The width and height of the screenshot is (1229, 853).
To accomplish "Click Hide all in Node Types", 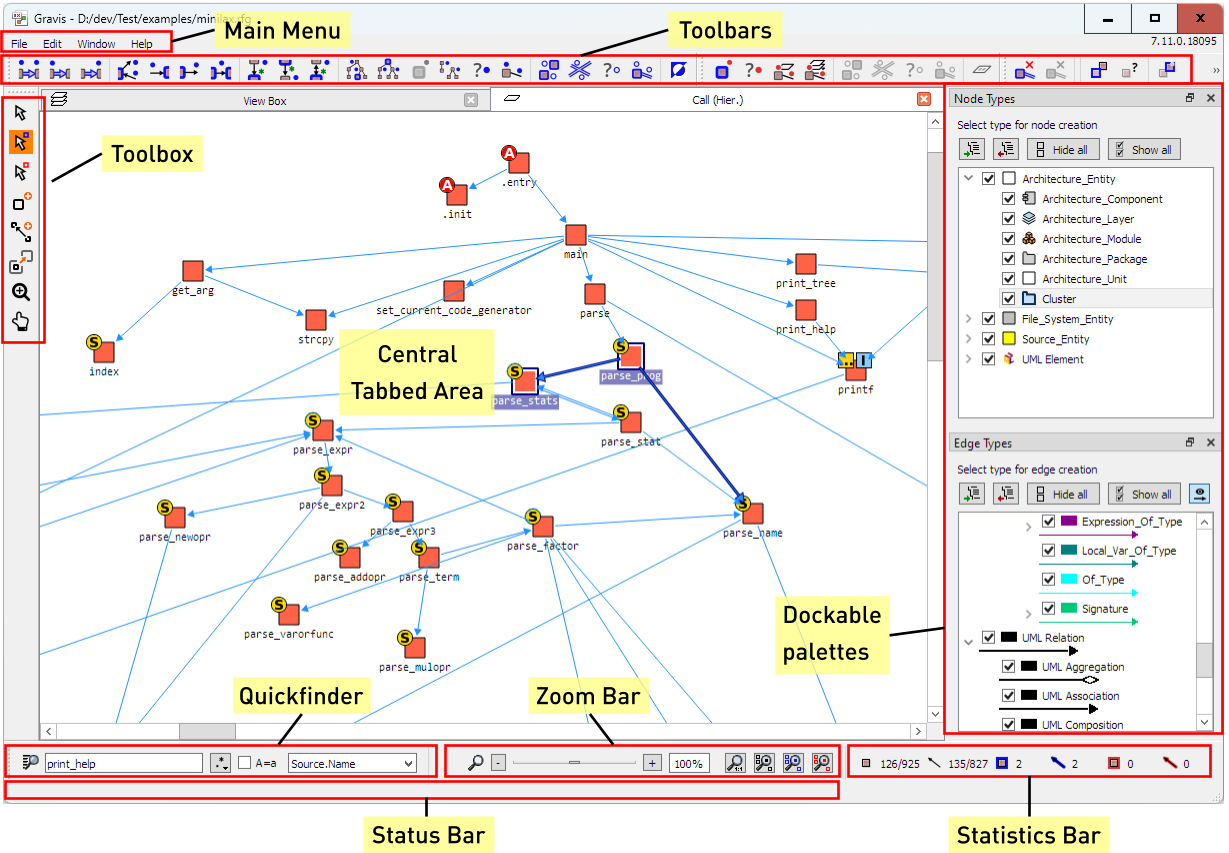I will click(1063, 149).
